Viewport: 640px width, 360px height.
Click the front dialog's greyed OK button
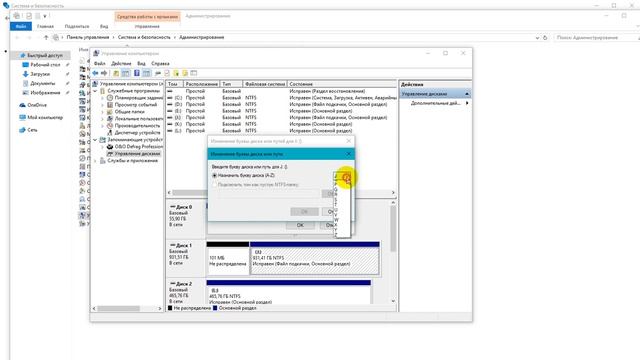coord(304,211)
